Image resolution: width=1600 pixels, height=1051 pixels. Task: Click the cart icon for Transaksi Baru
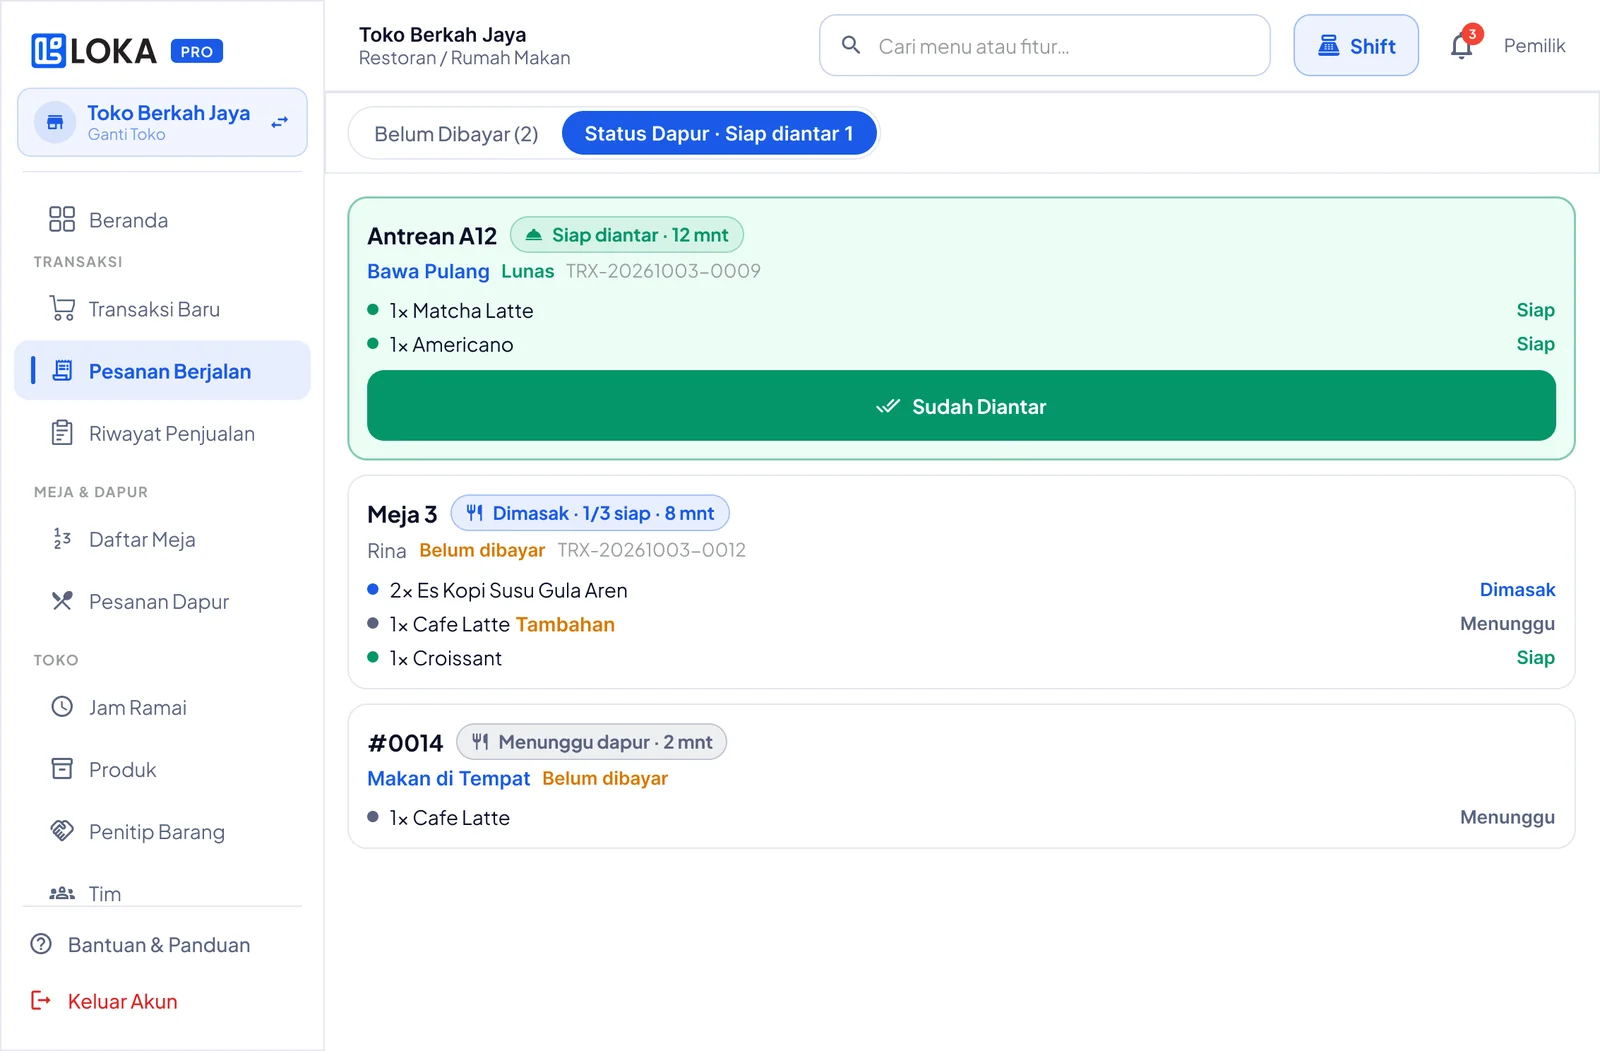pyautogui.click(x=62, y=309)
